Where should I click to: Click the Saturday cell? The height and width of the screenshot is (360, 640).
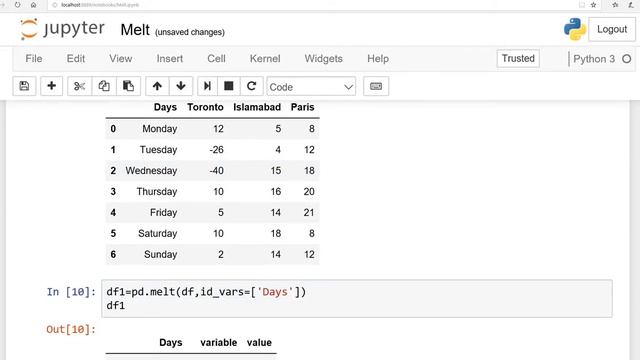point(158,233)
